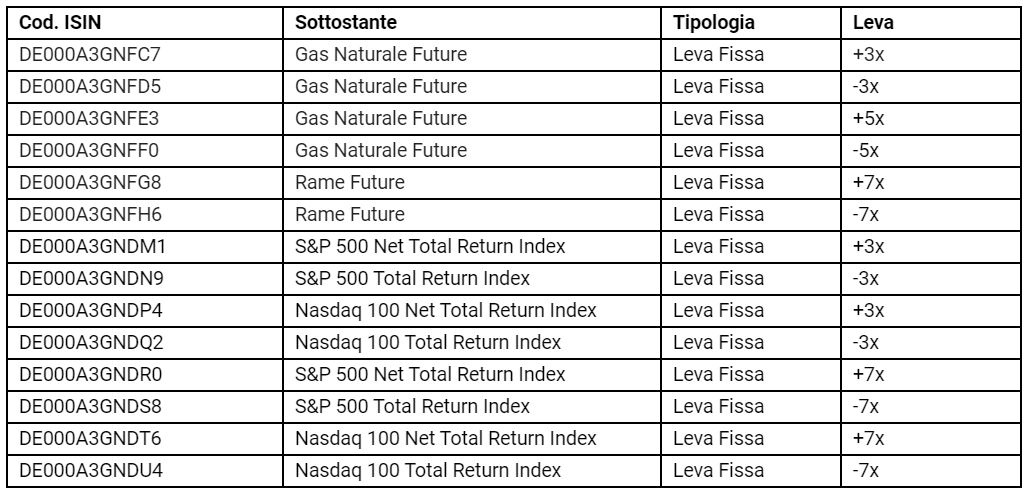
Task: Select ISIN code DE000A3GNDT6
Action: coord(91,439)
